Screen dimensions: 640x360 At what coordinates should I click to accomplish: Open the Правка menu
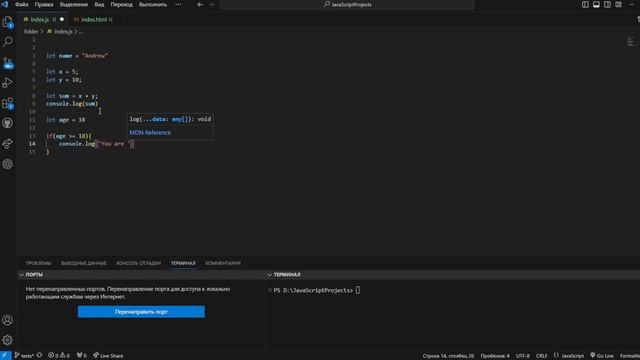point(44,4)
